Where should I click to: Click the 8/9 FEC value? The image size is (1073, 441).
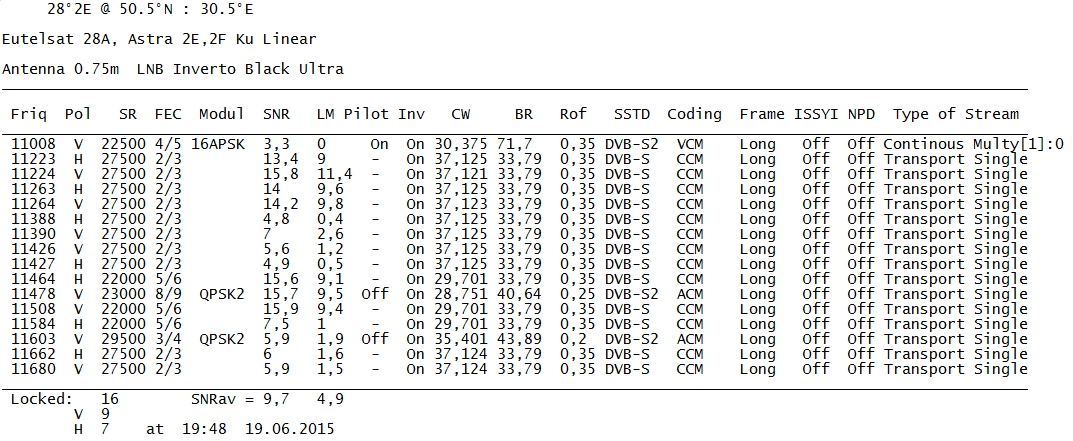coord(168,294)
